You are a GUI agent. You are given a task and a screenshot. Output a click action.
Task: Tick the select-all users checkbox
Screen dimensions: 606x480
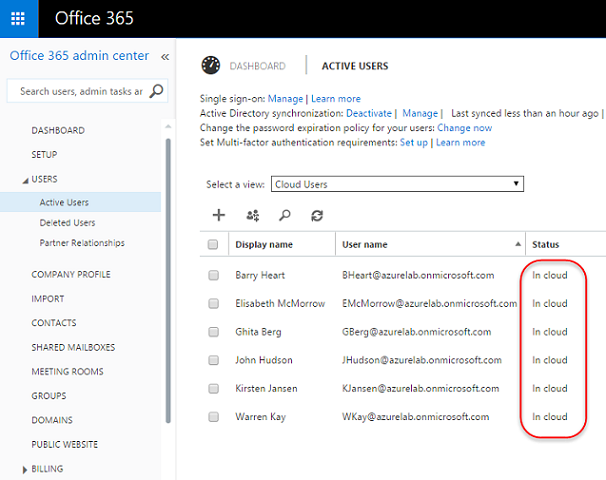[213, 244]
